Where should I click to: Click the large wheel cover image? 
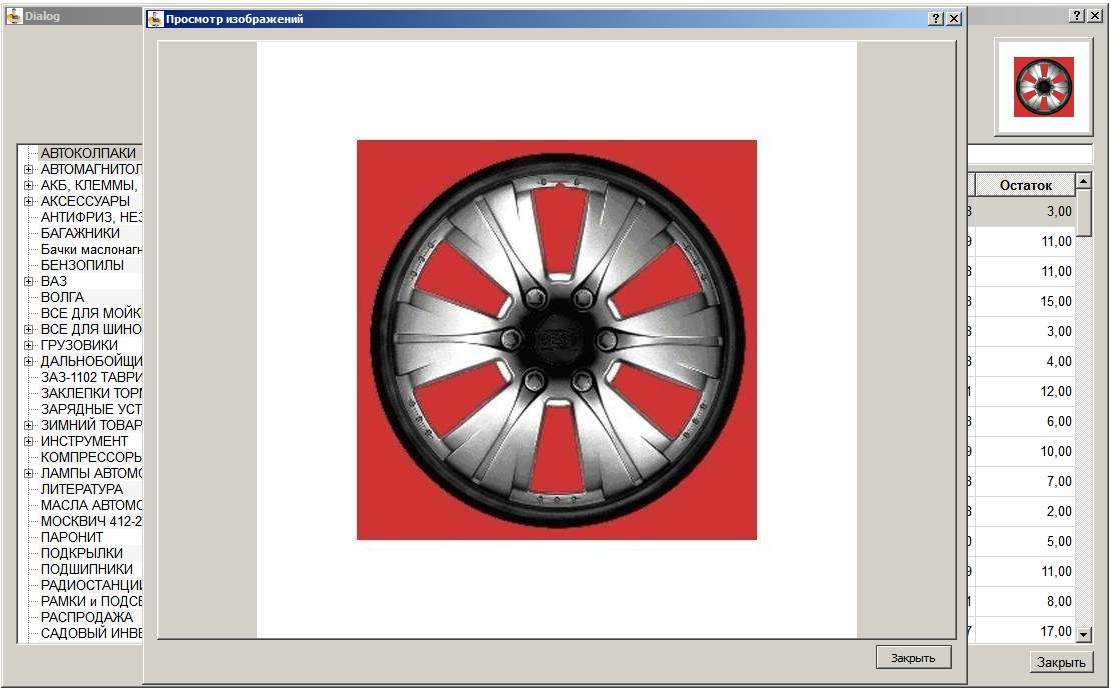click(557, 340)
